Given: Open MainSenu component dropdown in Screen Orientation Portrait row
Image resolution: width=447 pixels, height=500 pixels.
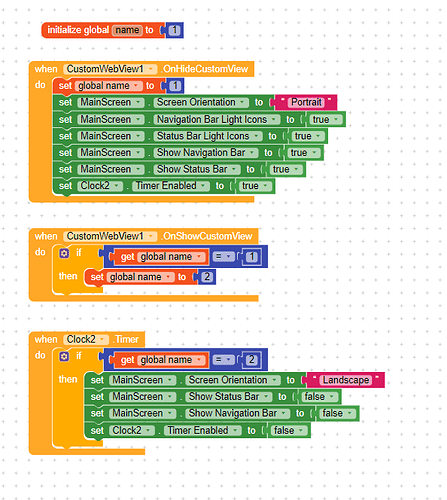Looking at the screenshot, I should click(111, 102).
